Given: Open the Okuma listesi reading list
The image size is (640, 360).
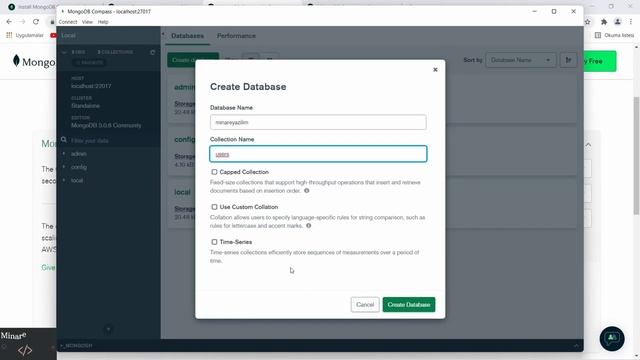Looking at the screenshot, I should tap(614, 36).
